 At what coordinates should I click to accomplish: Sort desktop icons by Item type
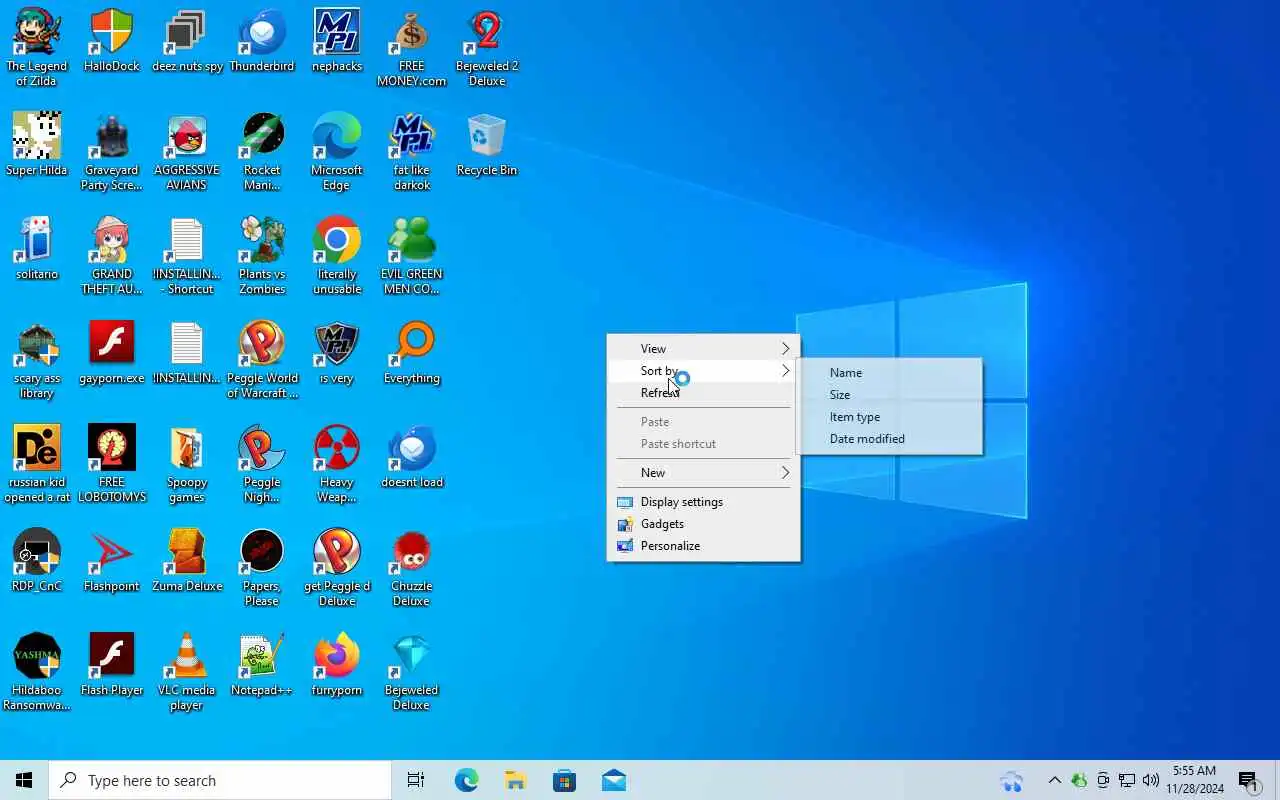click(x=890, y=416)
